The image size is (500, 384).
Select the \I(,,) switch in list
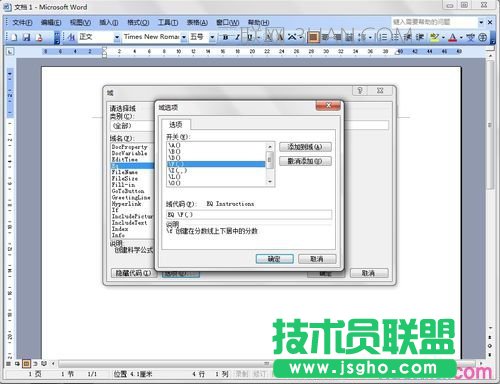pyautogui.click(x=216, y=170)
